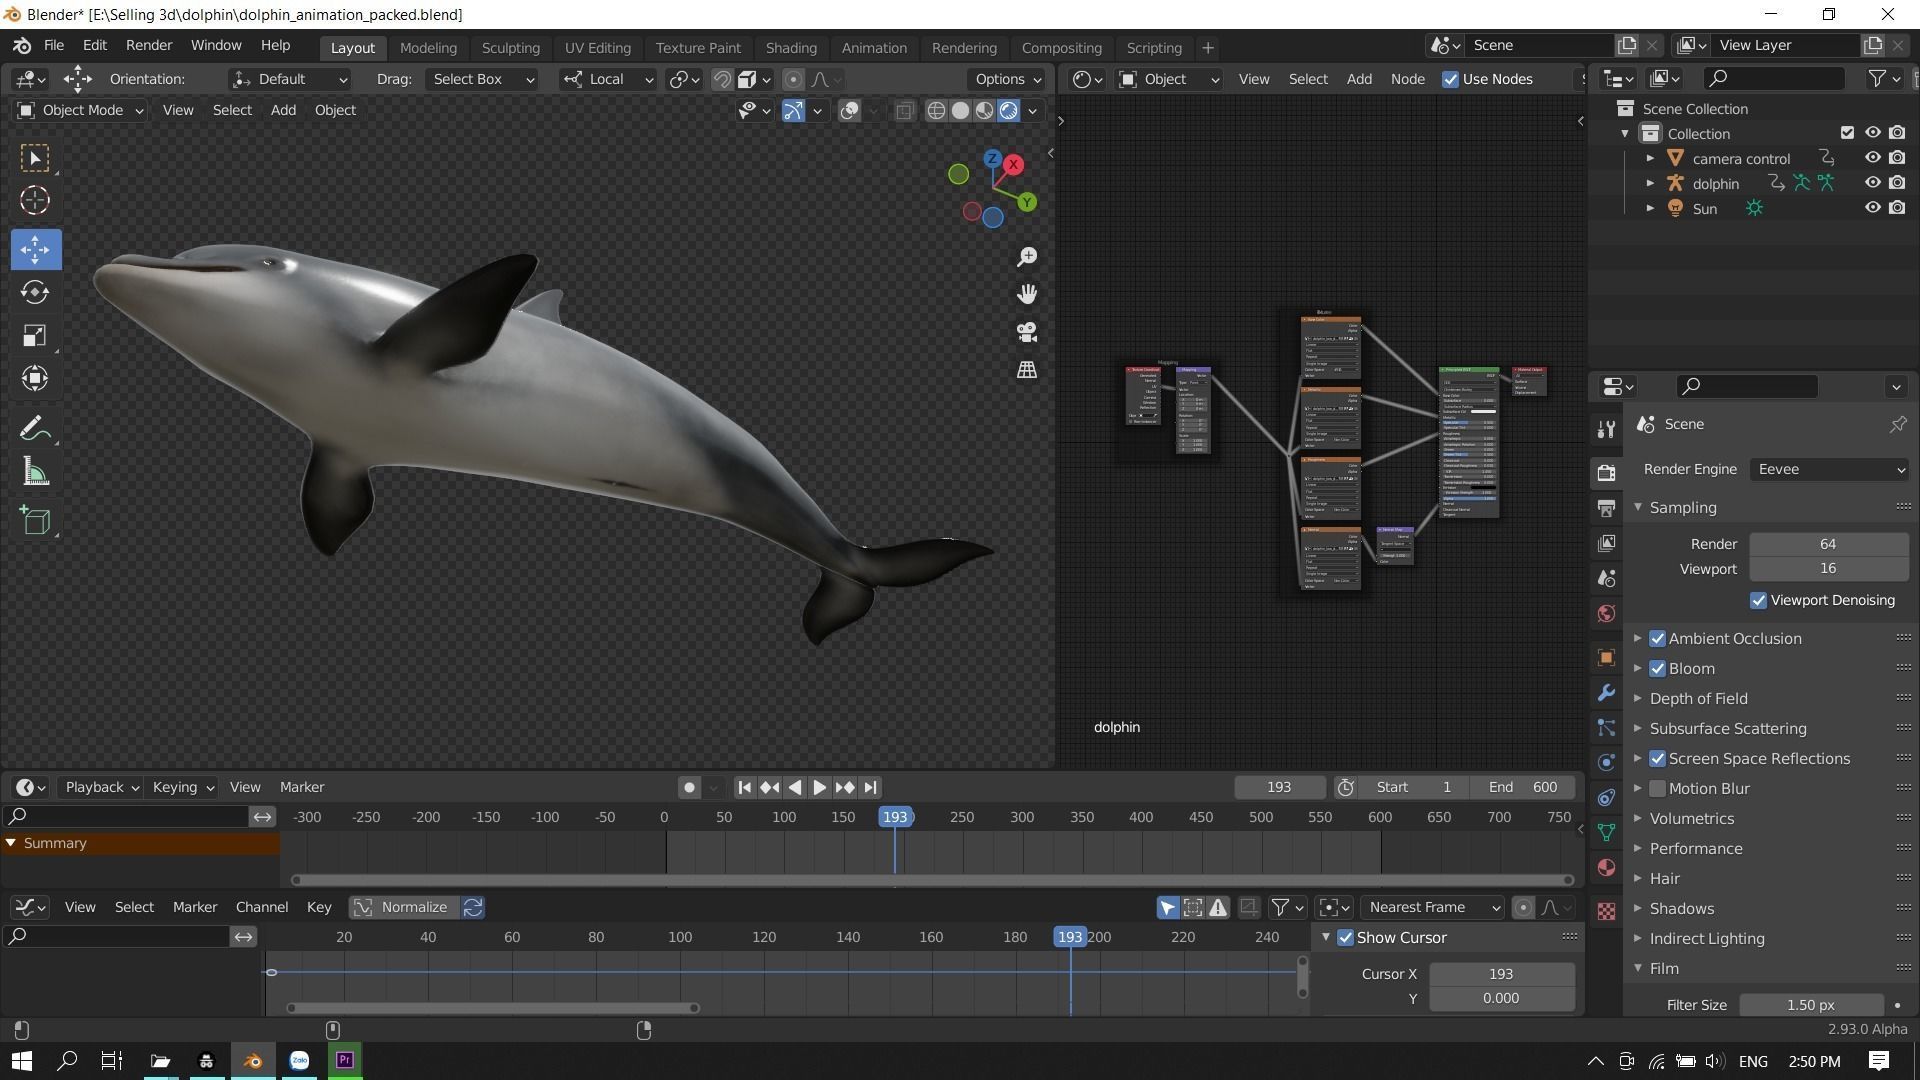
Task: Open the File menu
Action: coord(53,45)
